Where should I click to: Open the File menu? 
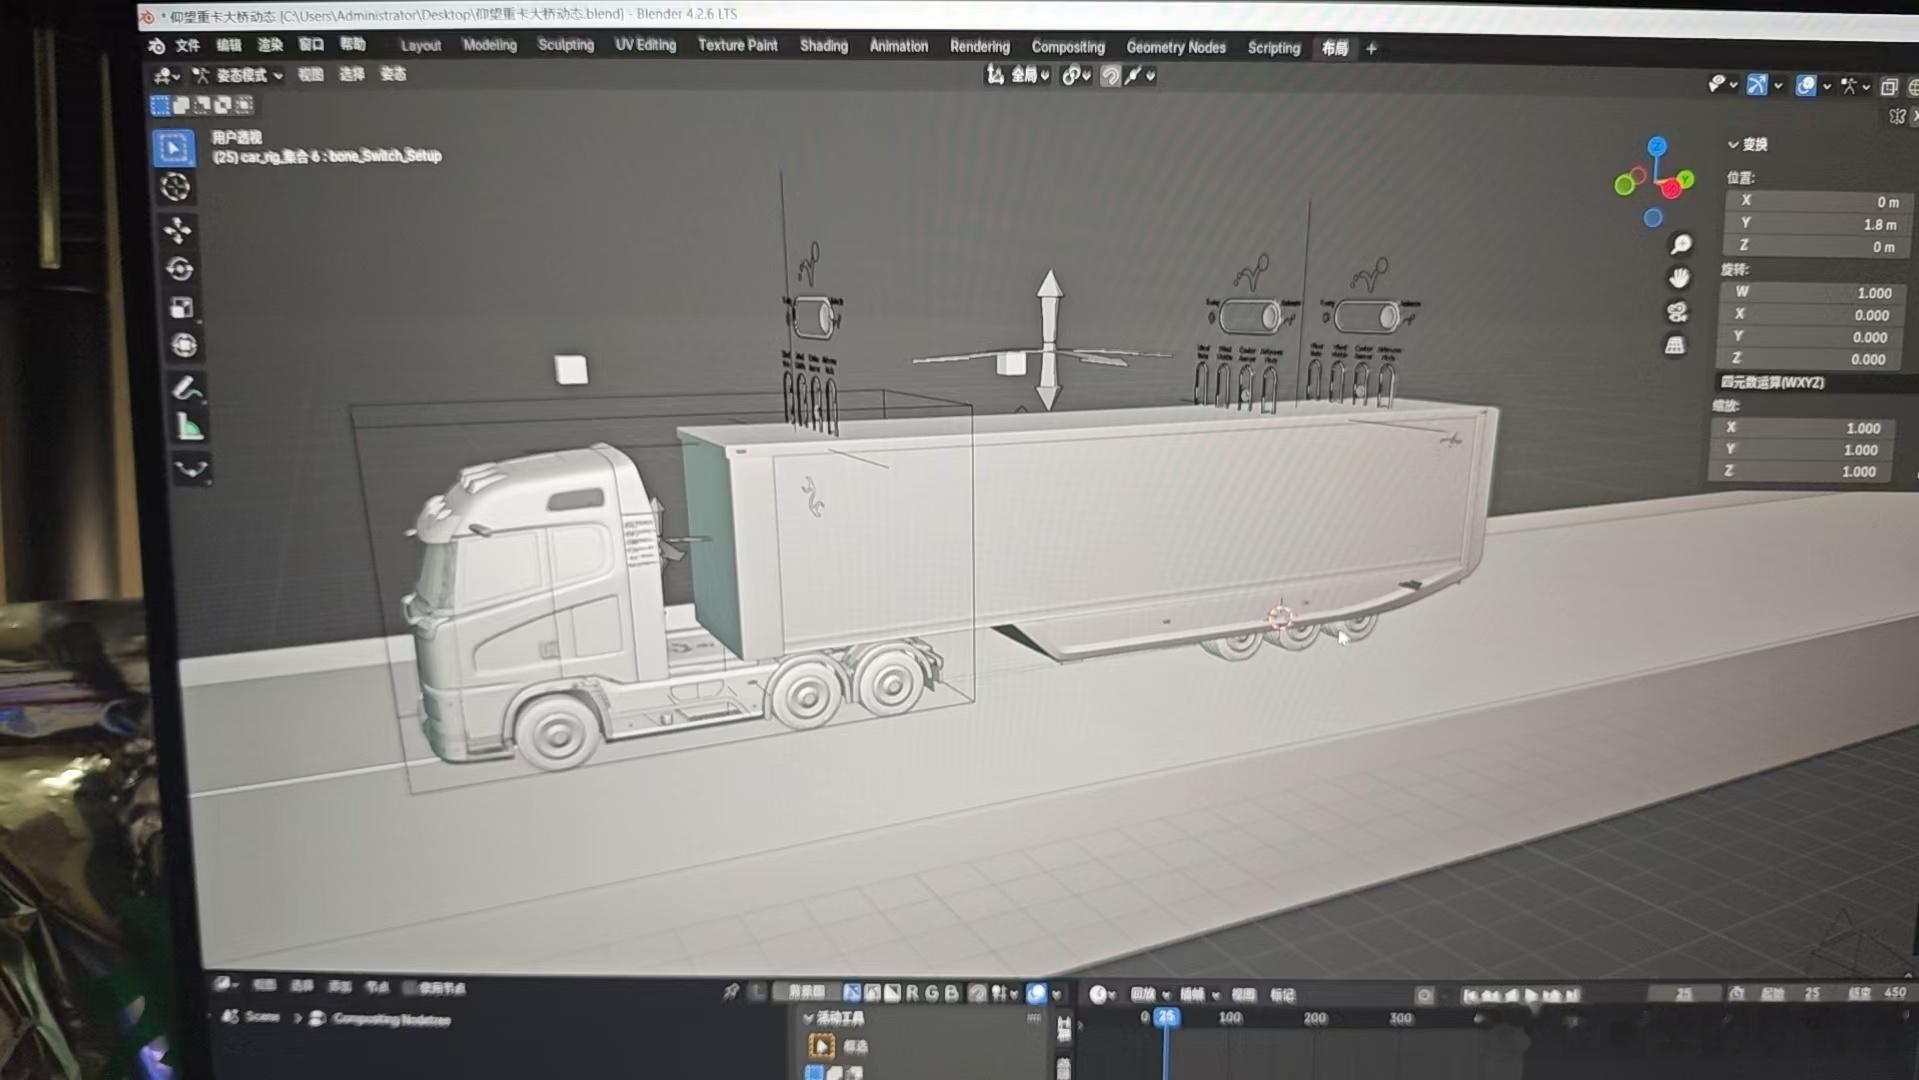pyautogui.click(x=187, y=45)
